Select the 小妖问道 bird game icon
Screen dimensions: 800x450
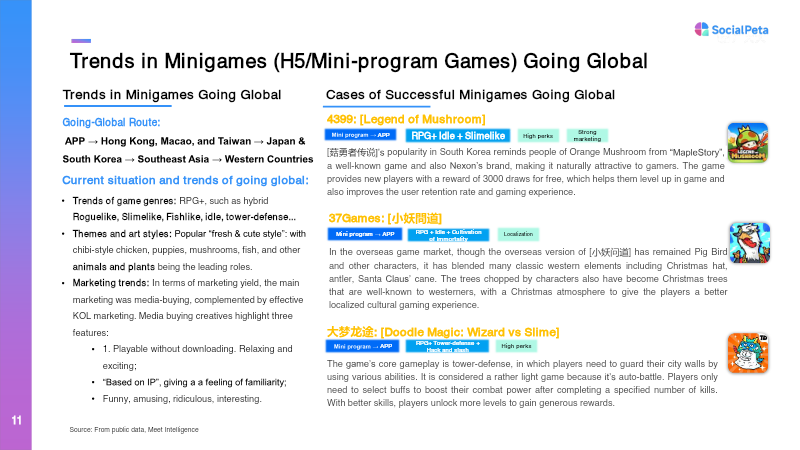click(x=747, y=242)
